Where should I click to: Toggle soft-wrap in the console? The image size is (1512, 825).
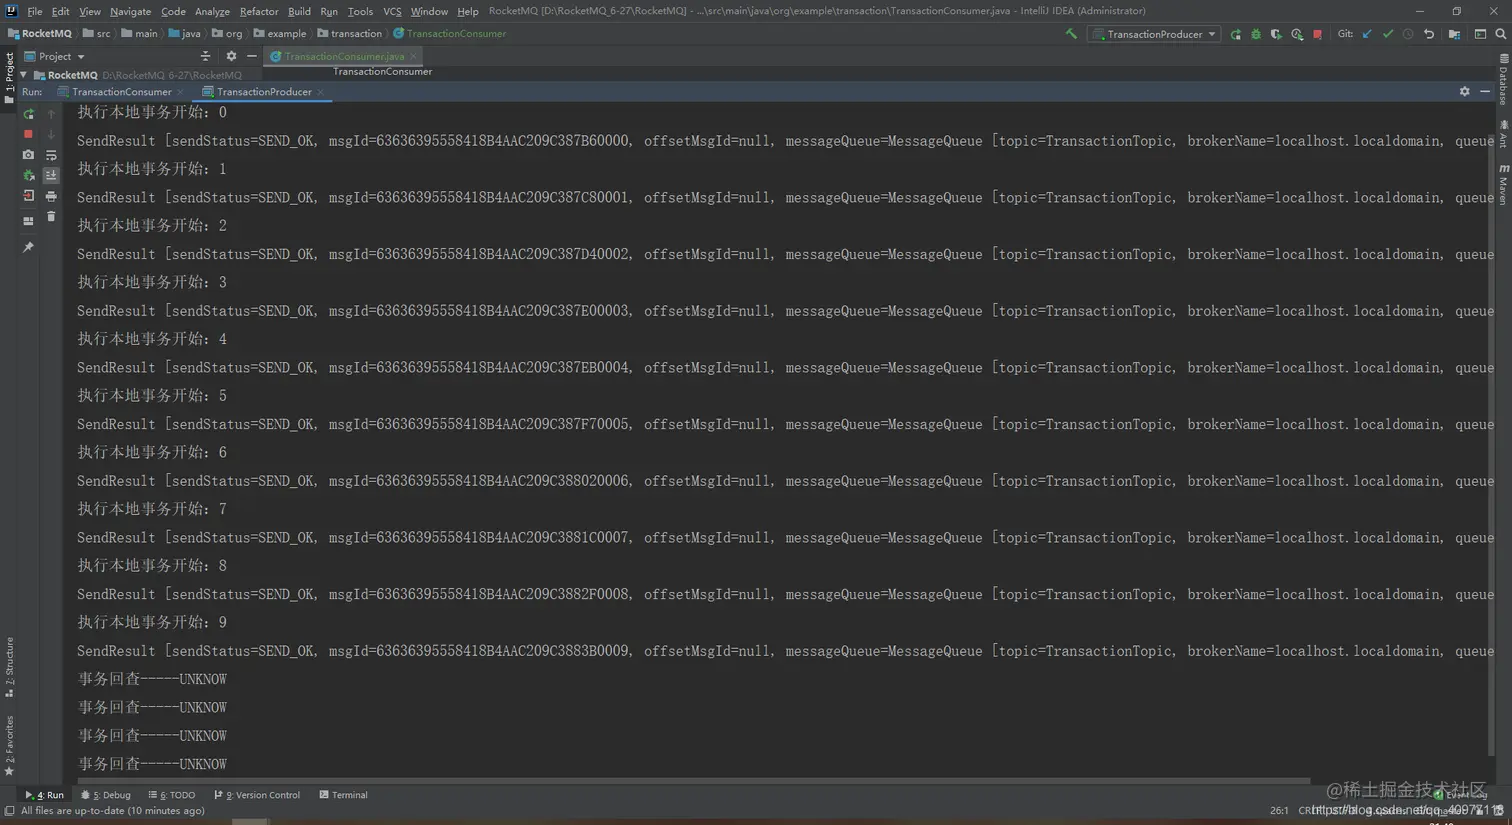pyautogui.click(x=51, y=155)
